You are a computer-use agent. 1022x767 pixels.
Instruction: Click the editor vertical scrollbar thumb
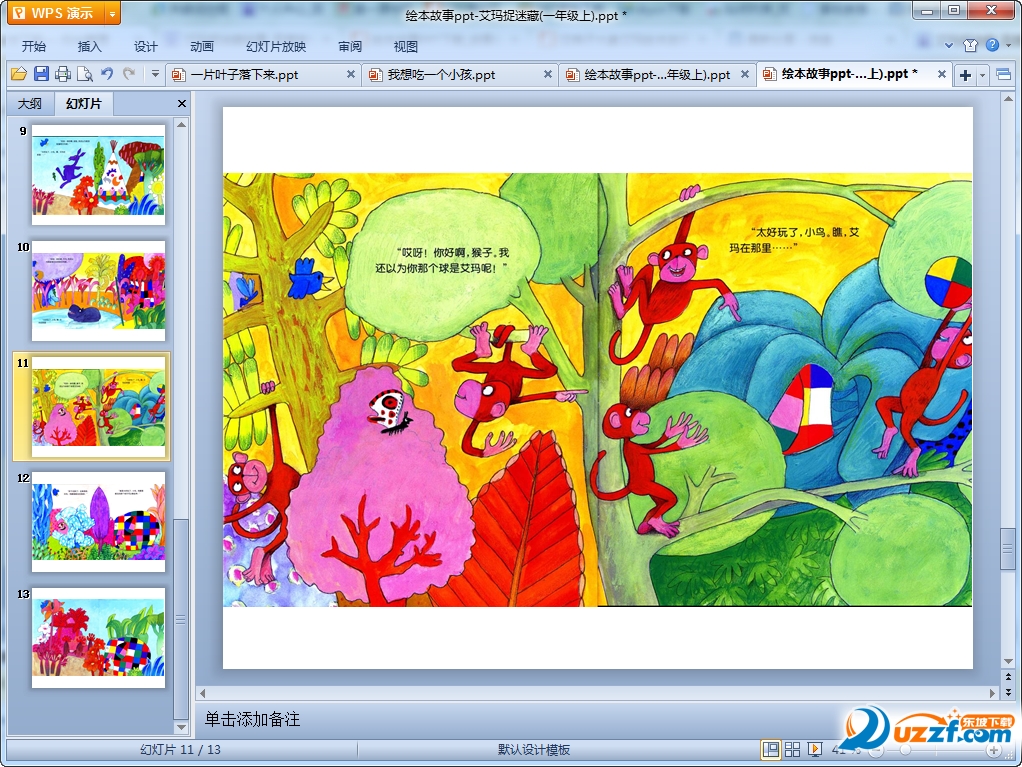coord(1008,549)
